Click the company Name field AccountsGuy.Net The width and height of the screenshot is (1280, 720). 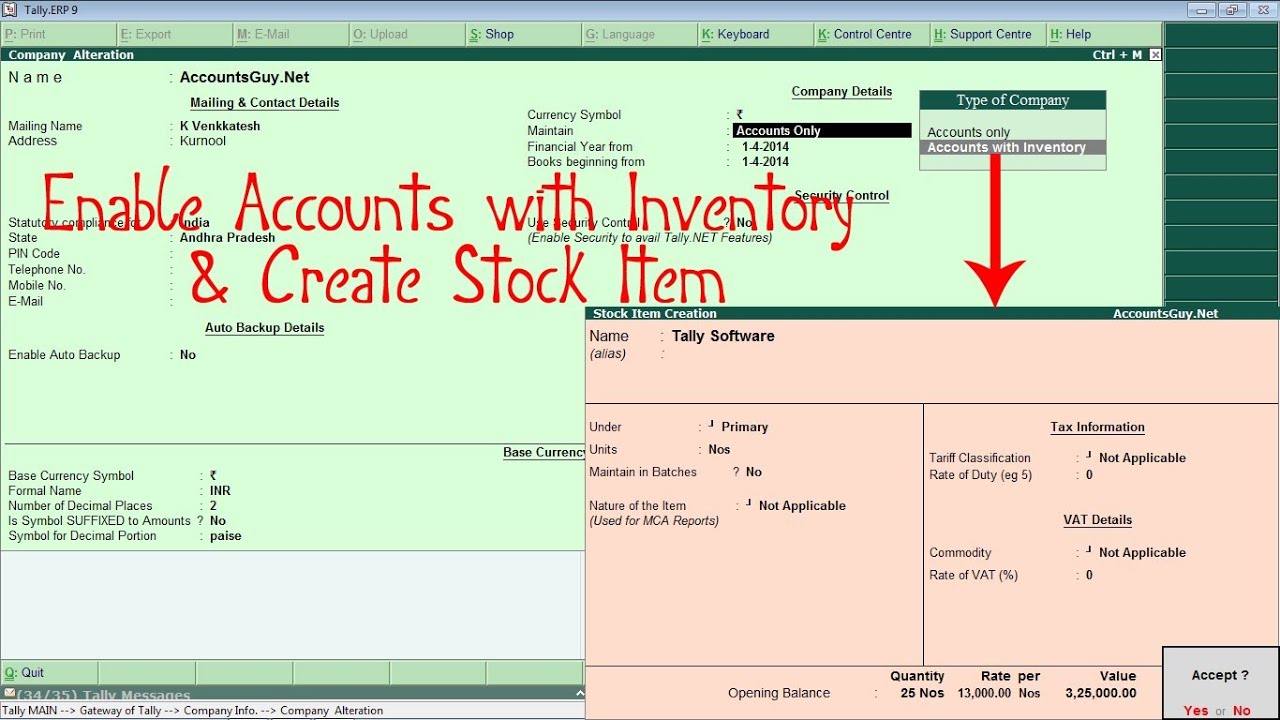click(244, 77)
